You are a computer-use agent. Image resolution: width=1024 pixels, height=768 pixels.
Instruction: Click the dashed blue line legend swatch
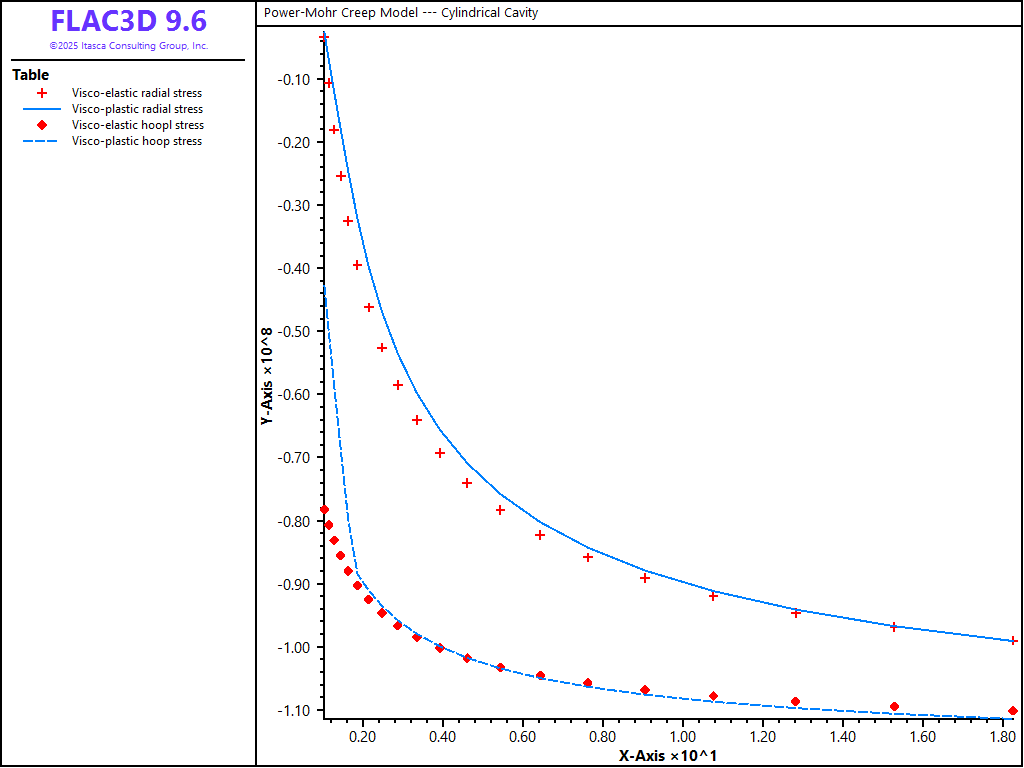42,141
